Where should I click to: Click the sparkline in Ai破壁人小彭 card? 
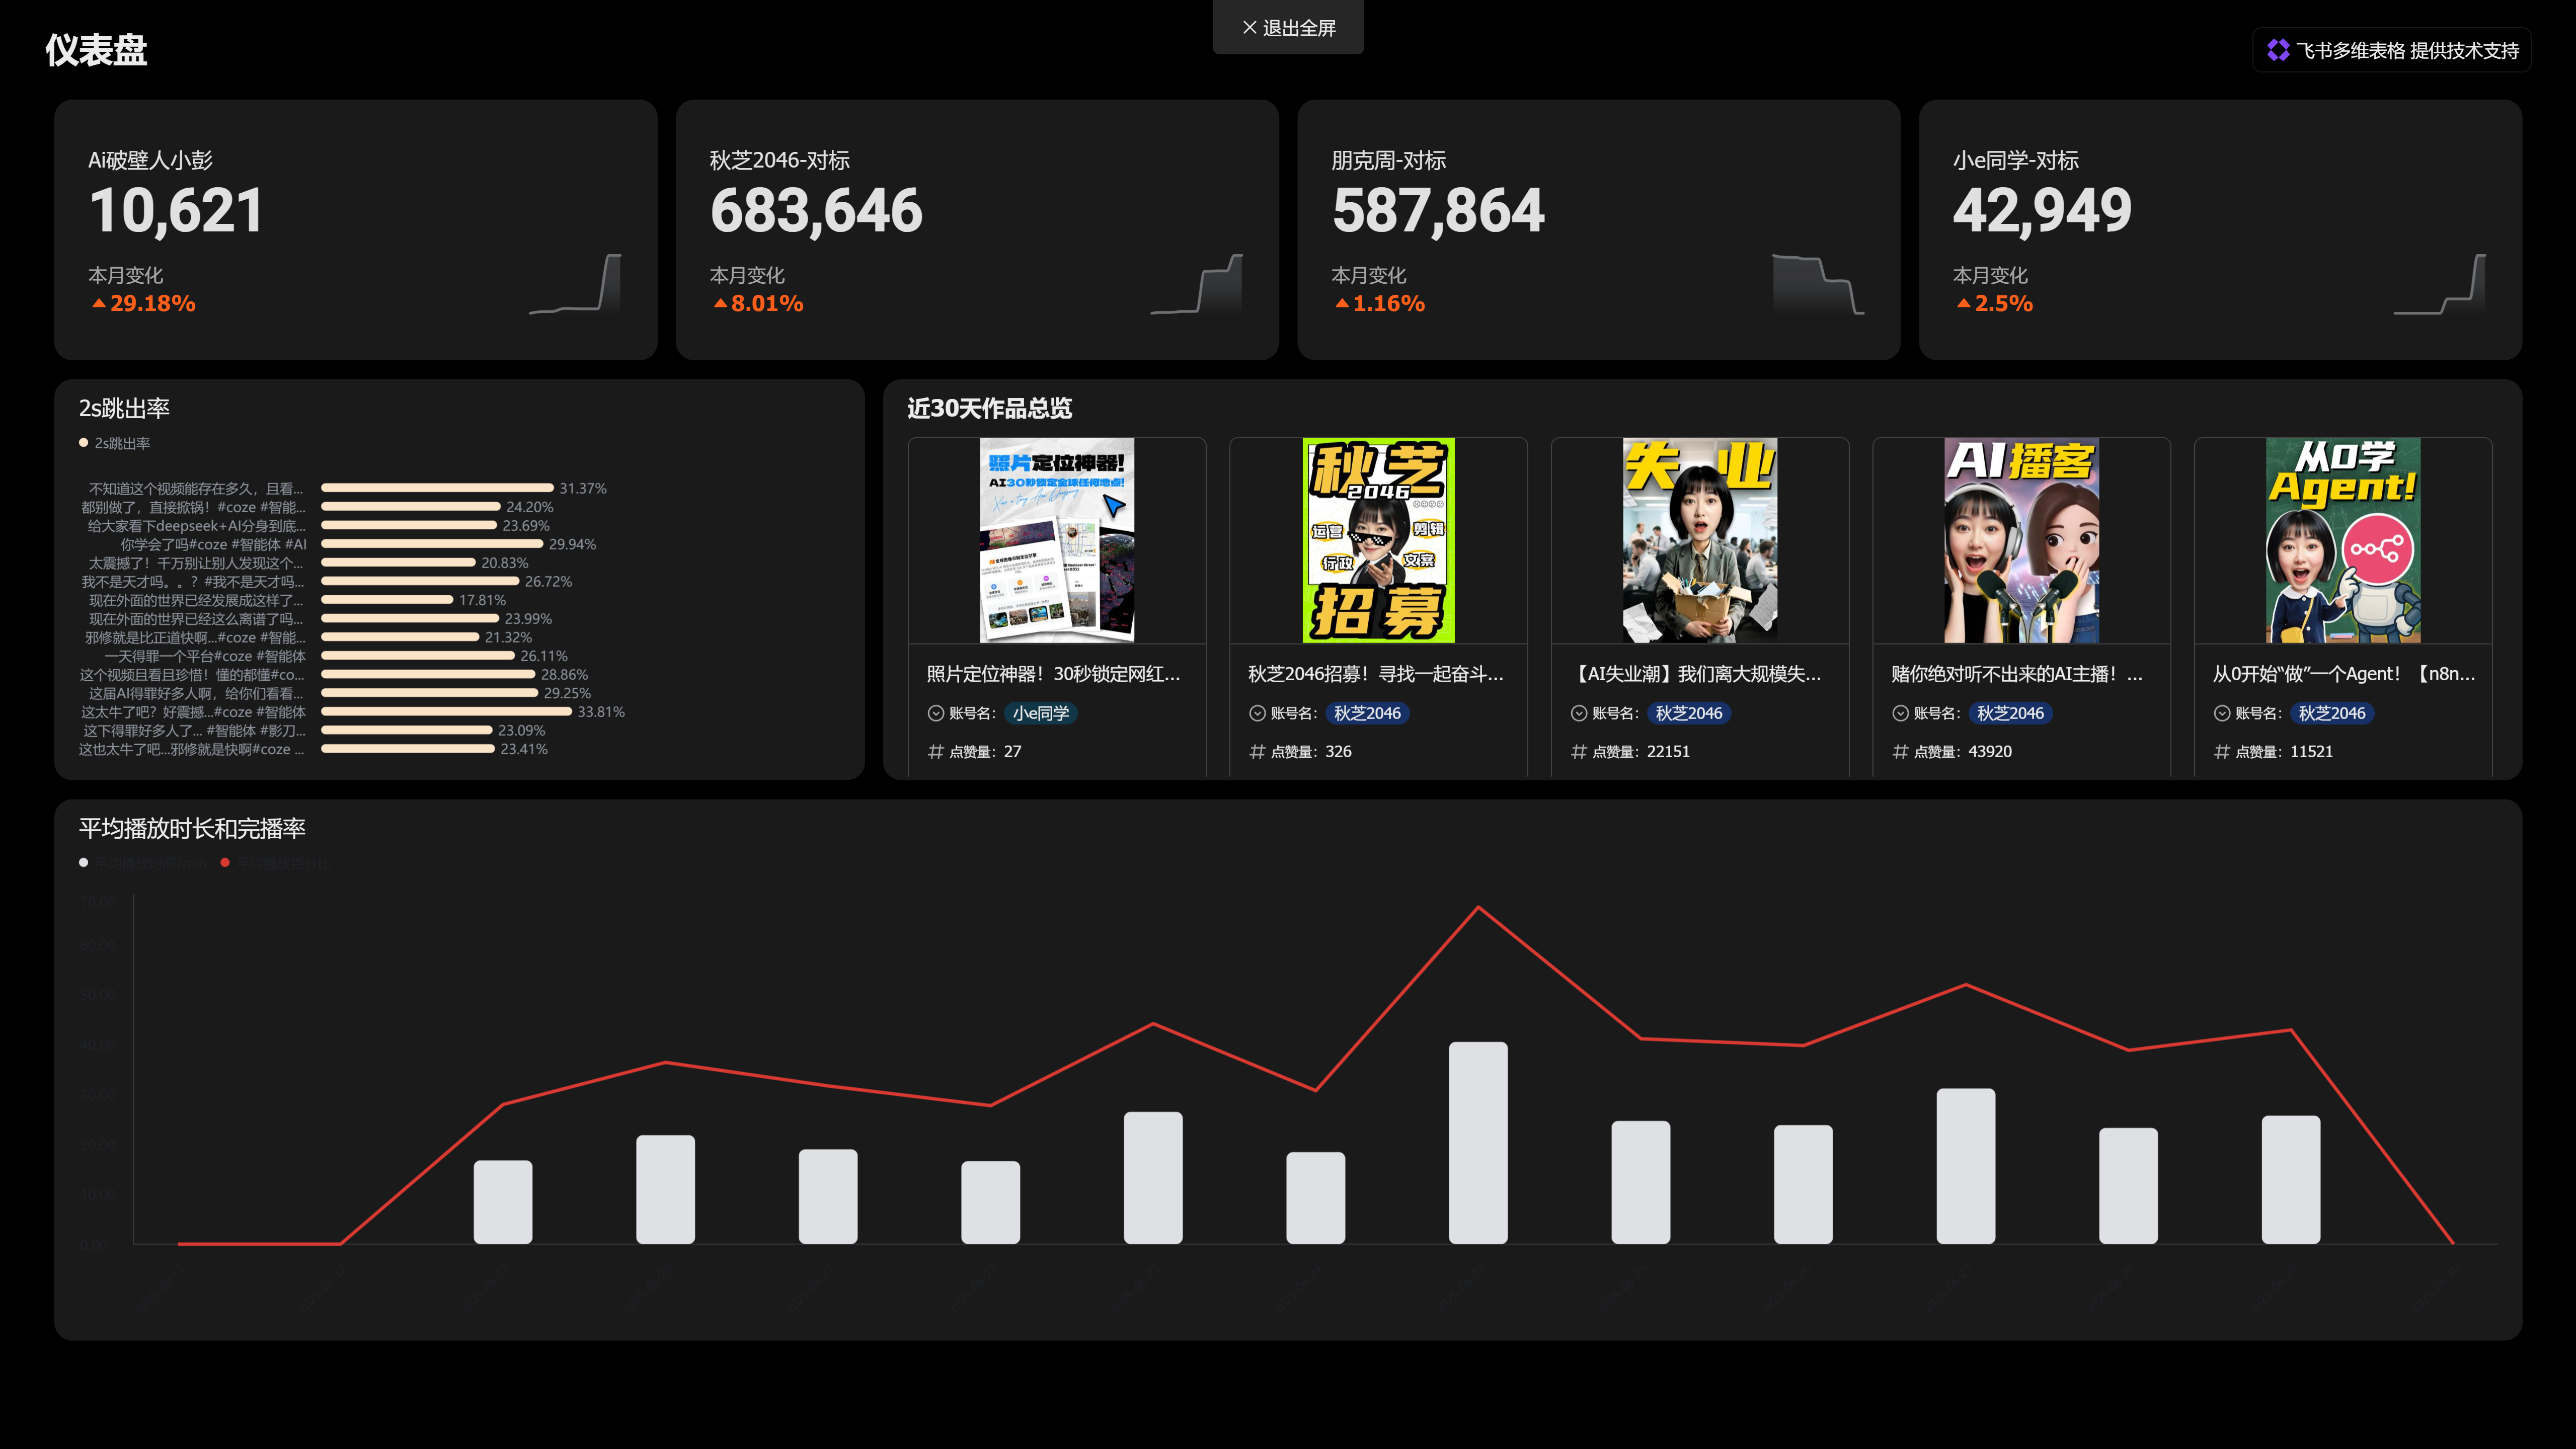click(x=575, y=284)
